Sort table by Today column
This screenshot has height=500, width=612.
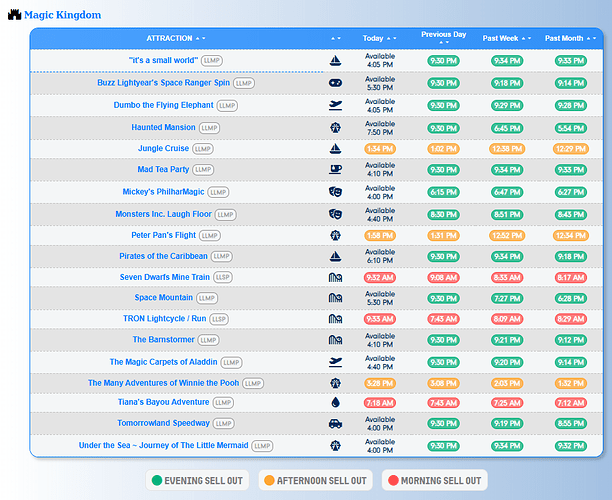point(379,38)
